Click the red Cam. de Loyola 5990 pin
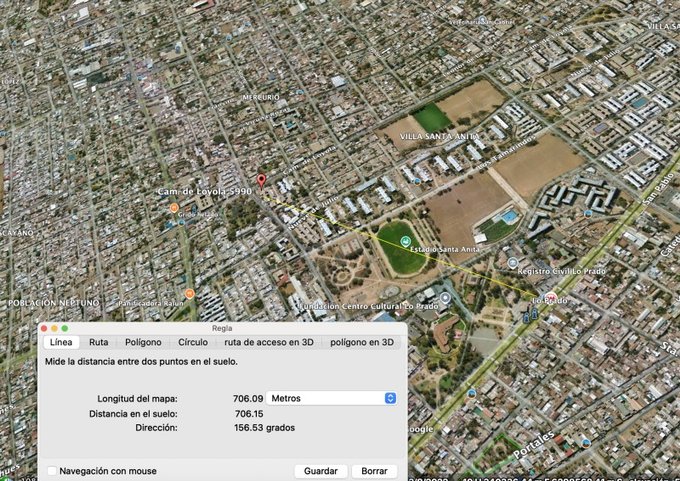The image size is (680, 481). pyautogui.click(x=261, y=181)
